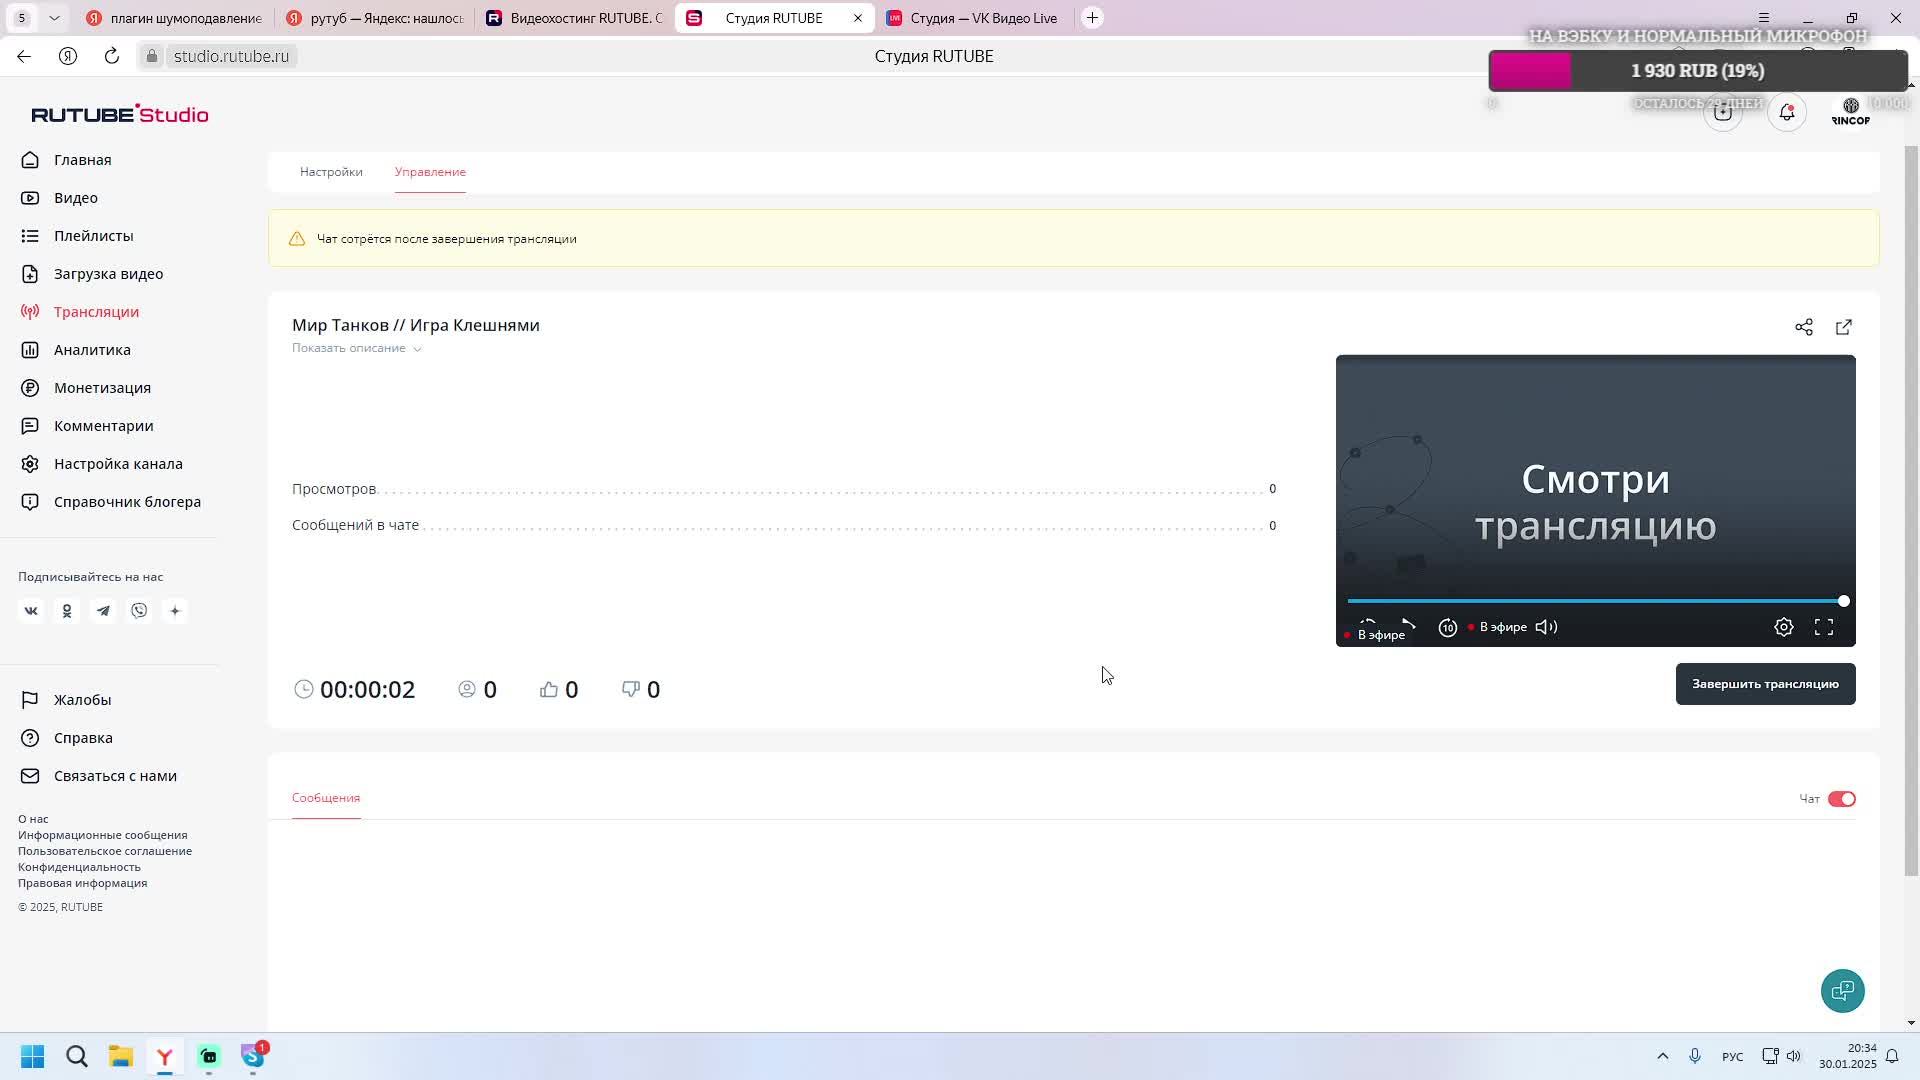The image size is (1920, 1080).
Task: Mute the stream player volume
Action: point(1546,627)
